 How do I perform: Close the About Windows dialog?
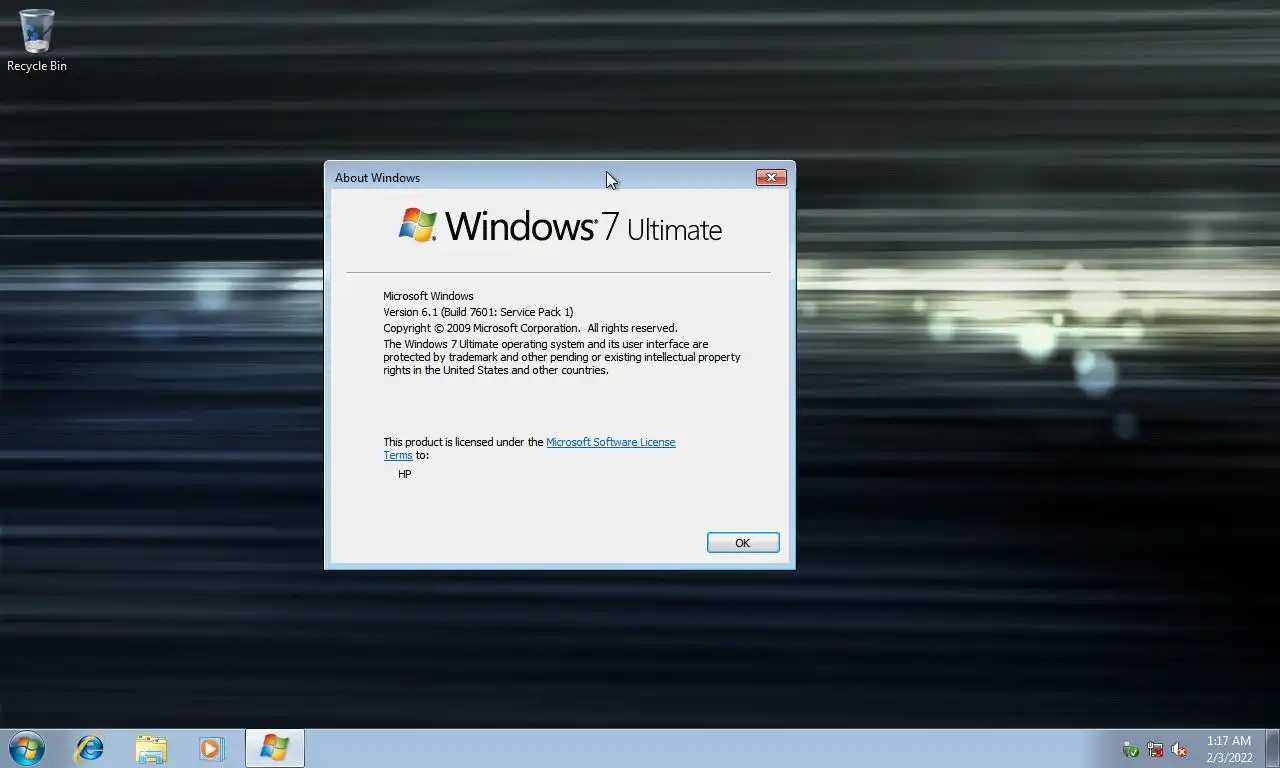pos(771,177)
